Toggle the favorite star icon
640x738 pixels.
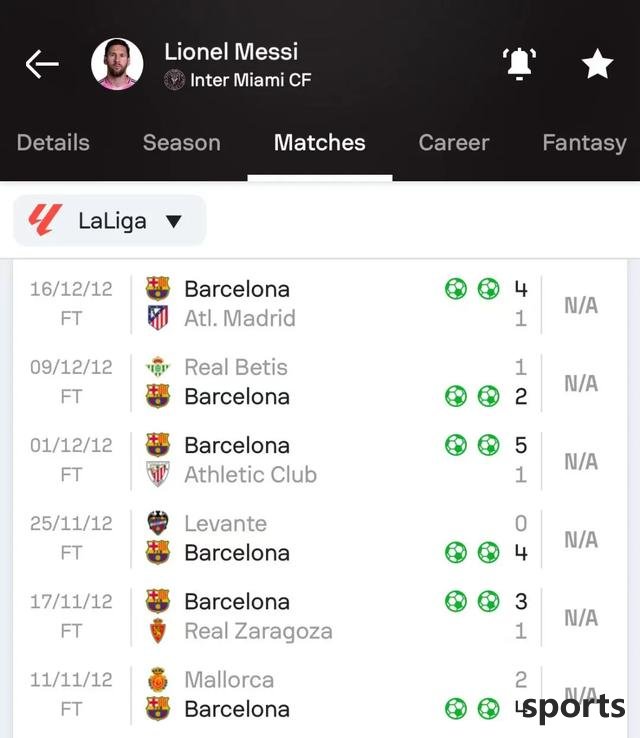click(597, 64)
